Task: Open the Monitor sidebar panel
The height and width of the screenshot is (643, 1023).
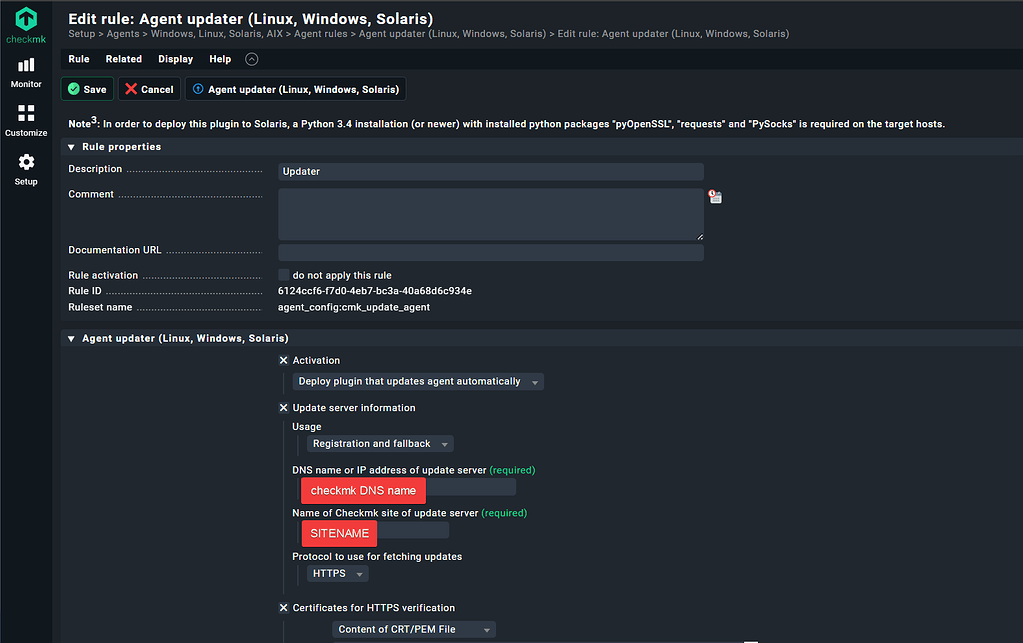Action: (x=25, y=70)
